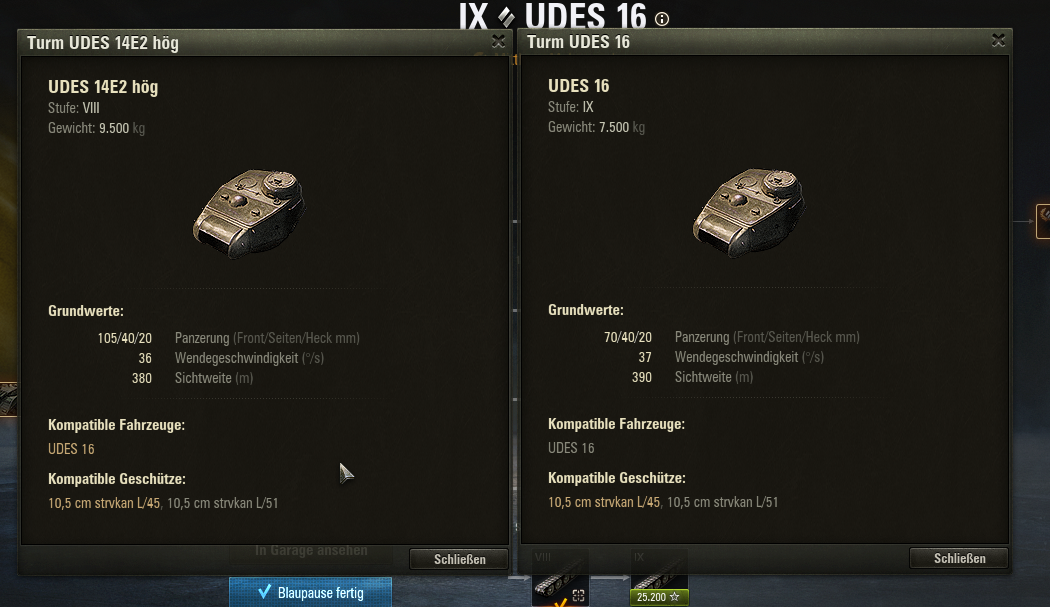Click the UDES 16 turret image
Image resolution: width=1050 pixels, height=607 pixels.
click(749, 212)
